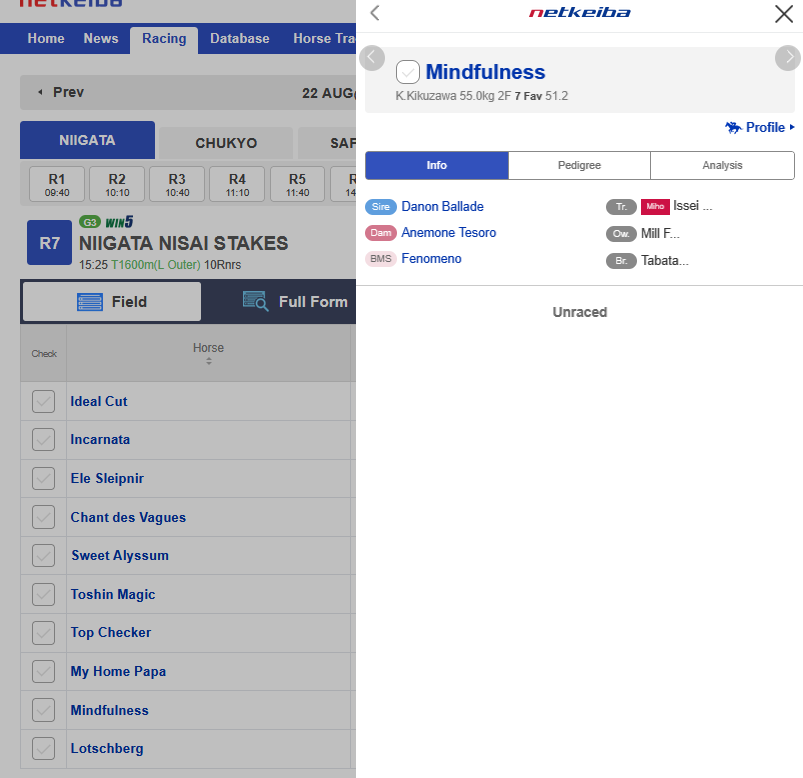This screenshot has width=803, height=778.
Task: Click the Sire badge
Action: (381, 206)
